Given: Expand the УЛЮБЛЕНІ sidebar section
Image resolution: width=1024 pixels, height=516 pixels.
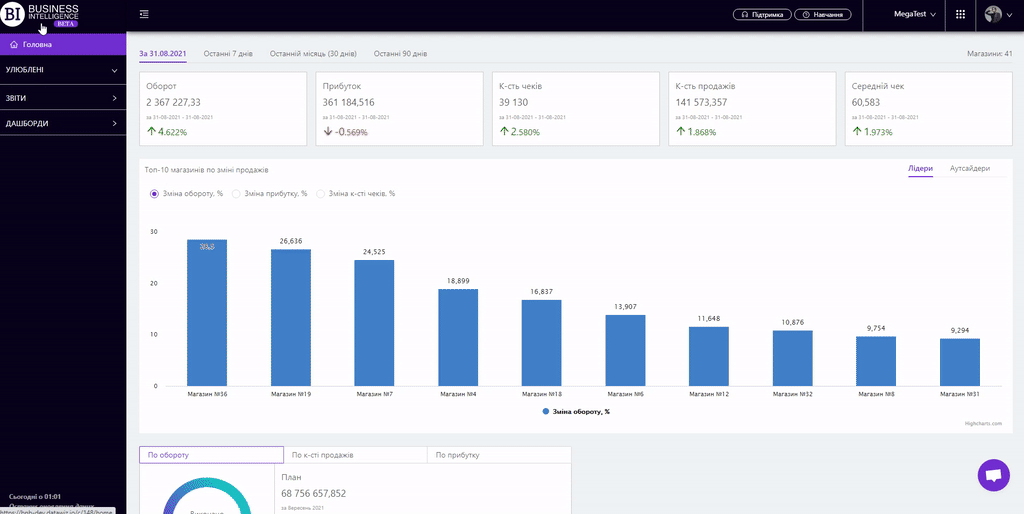Looking at the screenshot, I should click(x=62, y=70).
